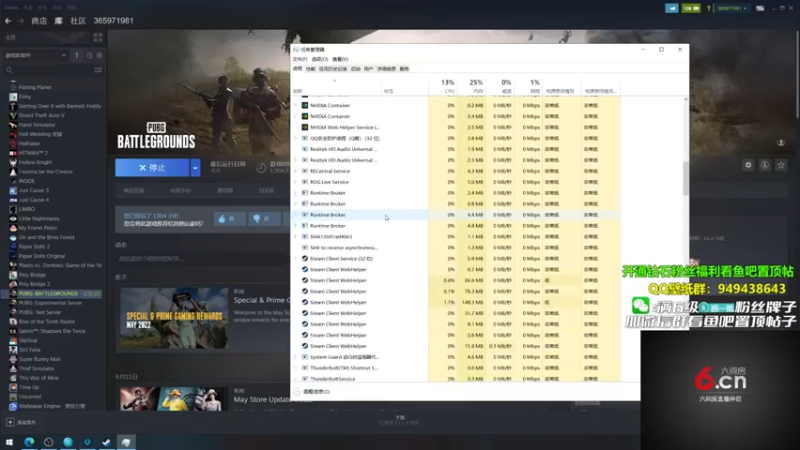Click Steam library search input field
Screen dimensions: 800x450
52,70
